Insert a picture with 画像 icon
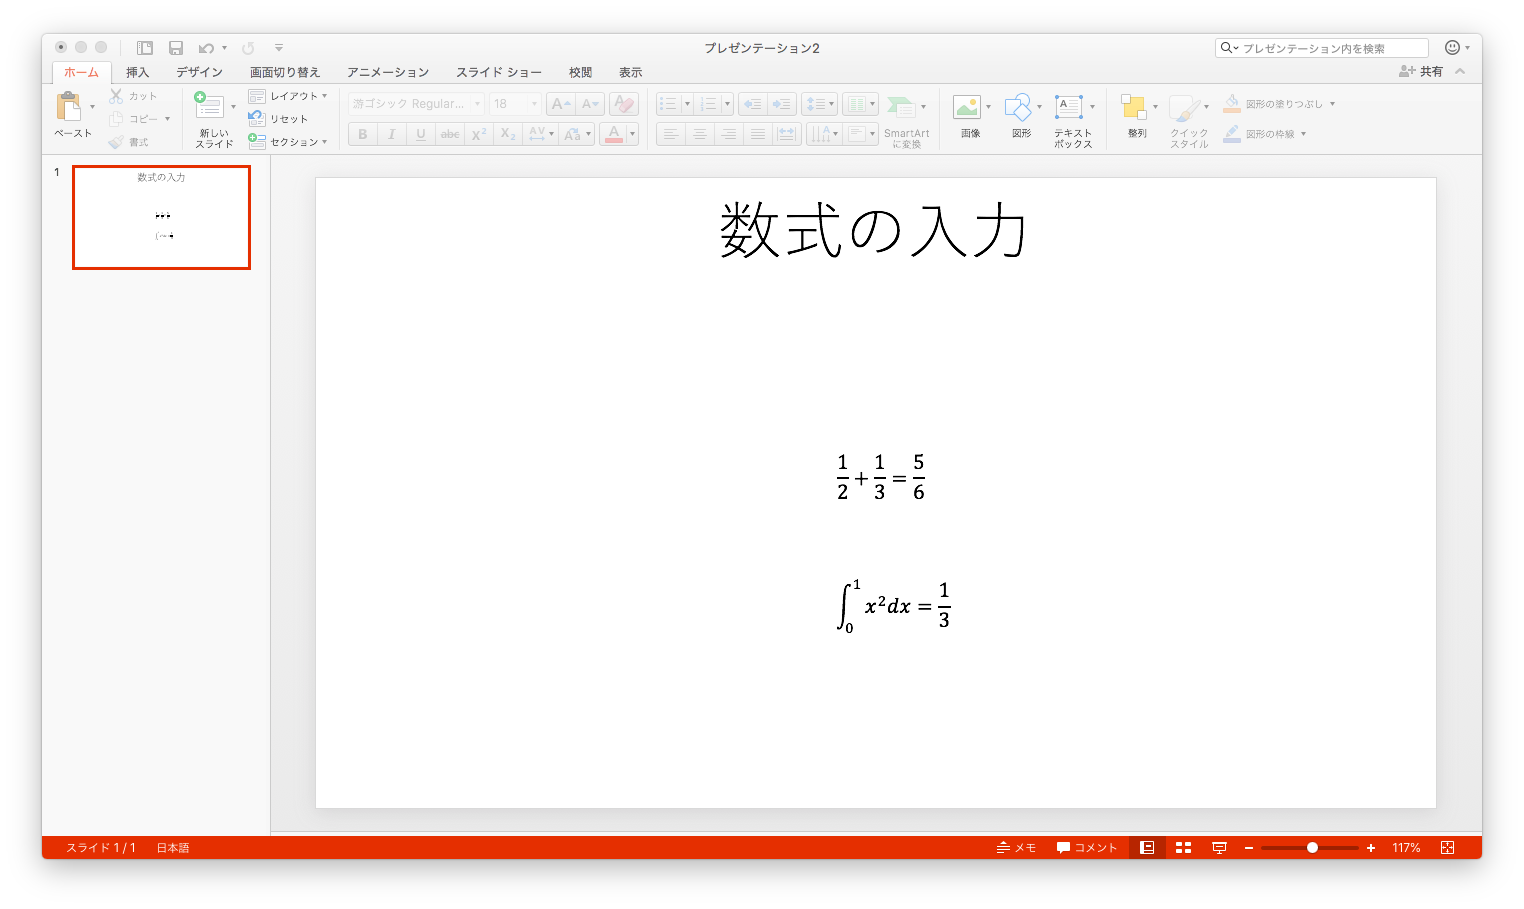The image size is (1524, 909). click(x=967, y=107)
